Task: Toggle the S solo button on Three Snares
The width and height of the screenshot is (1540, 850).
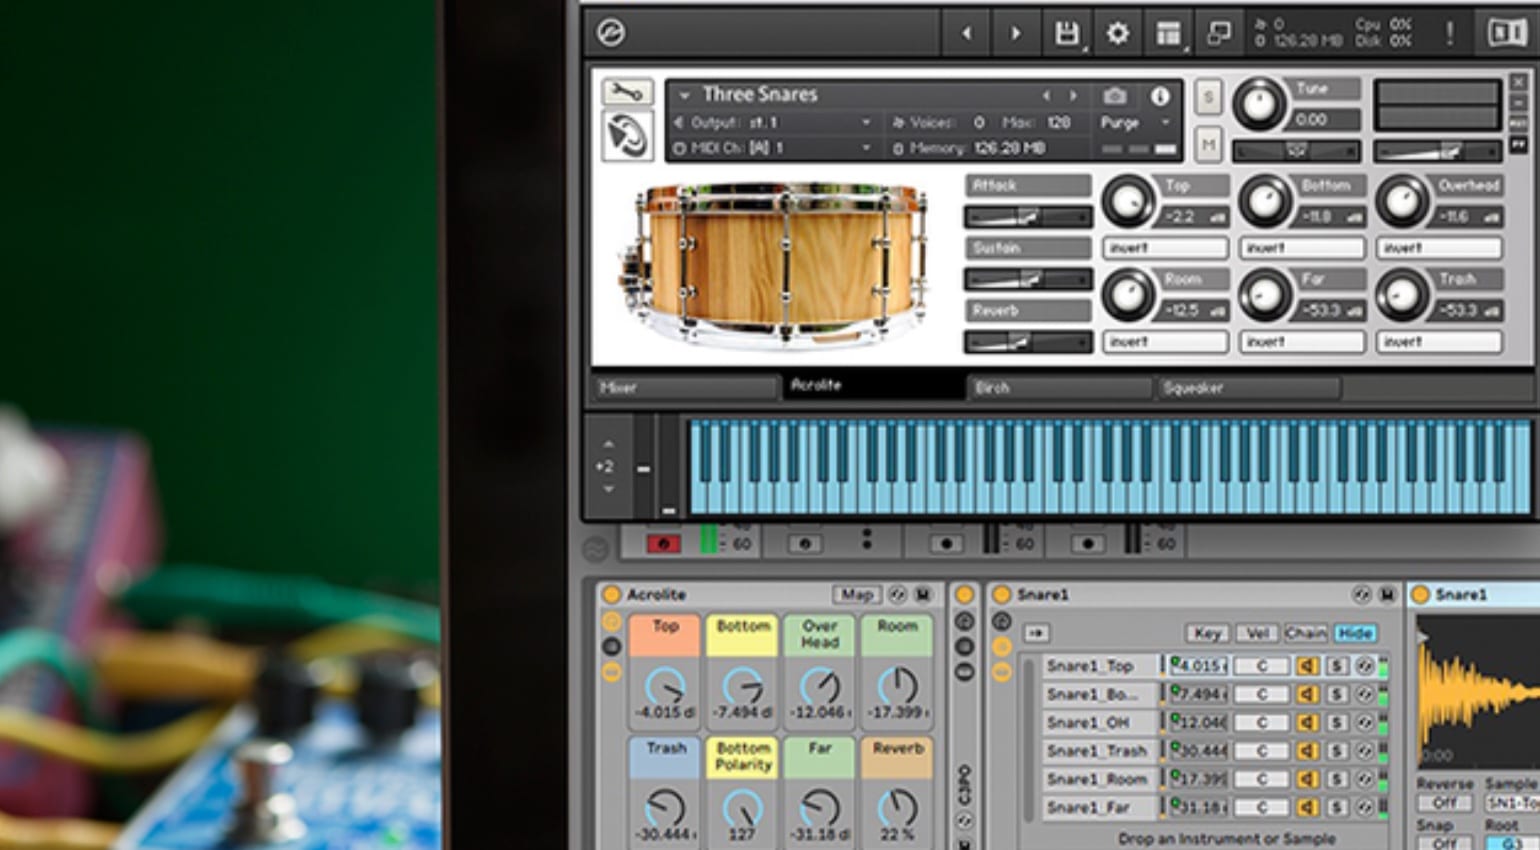Action: click(1208, 97)
